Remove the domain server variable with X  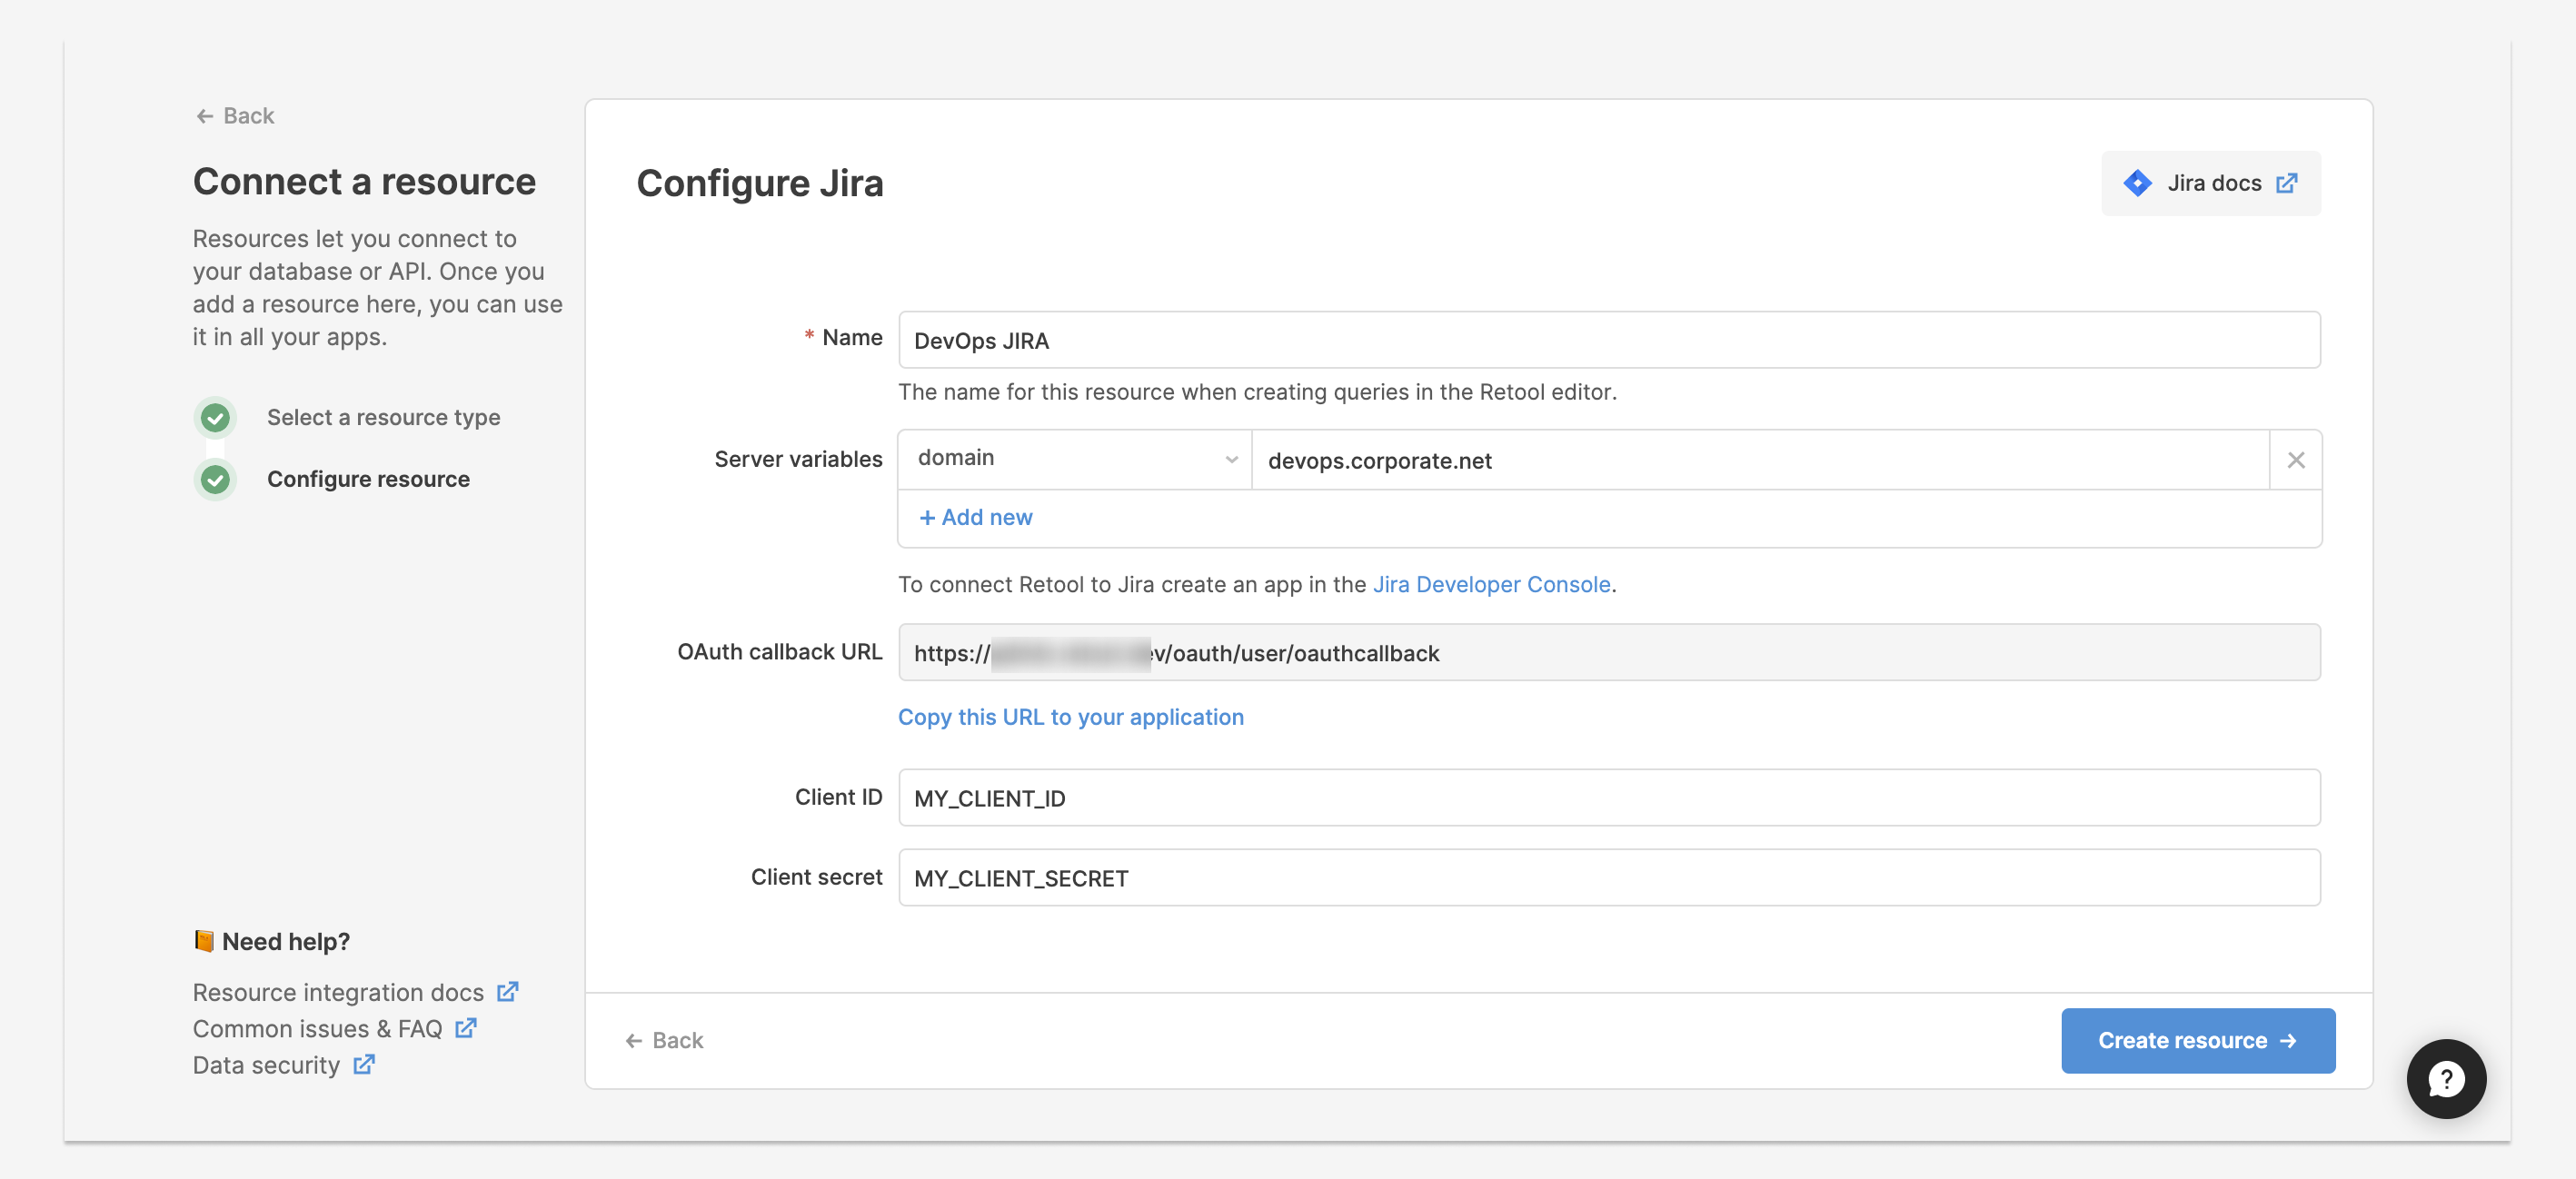[x=2296, y=460]
